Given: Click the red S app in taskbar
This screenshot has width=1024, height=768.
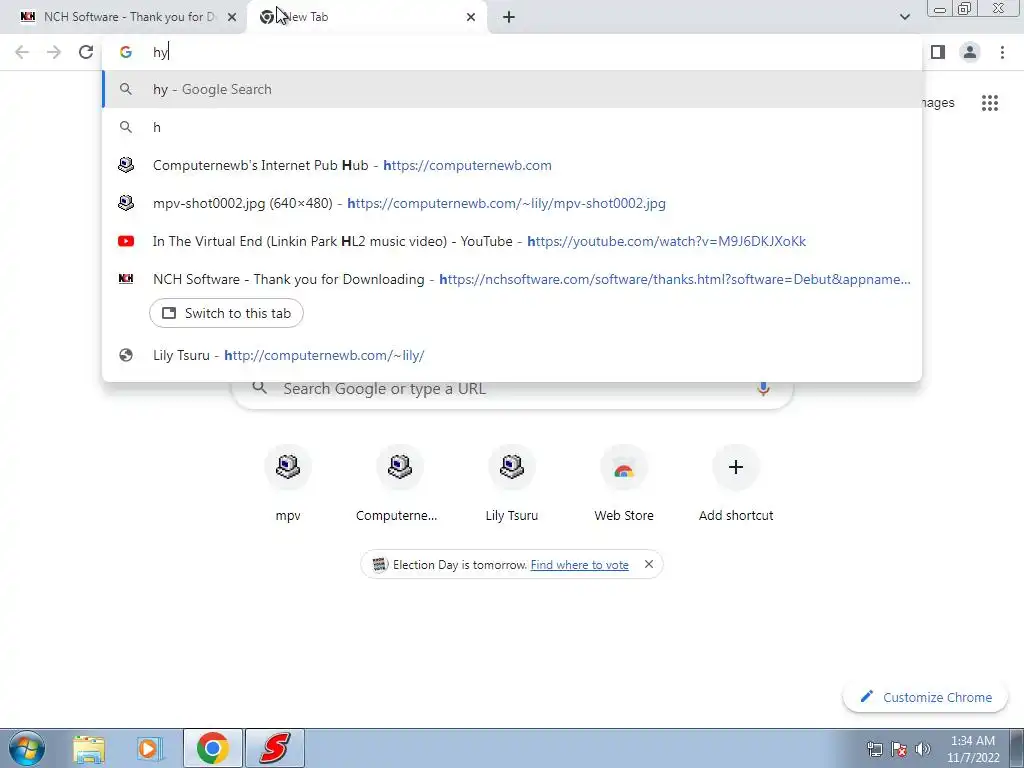Looking at the screenshot, I should tap(275, 748).
